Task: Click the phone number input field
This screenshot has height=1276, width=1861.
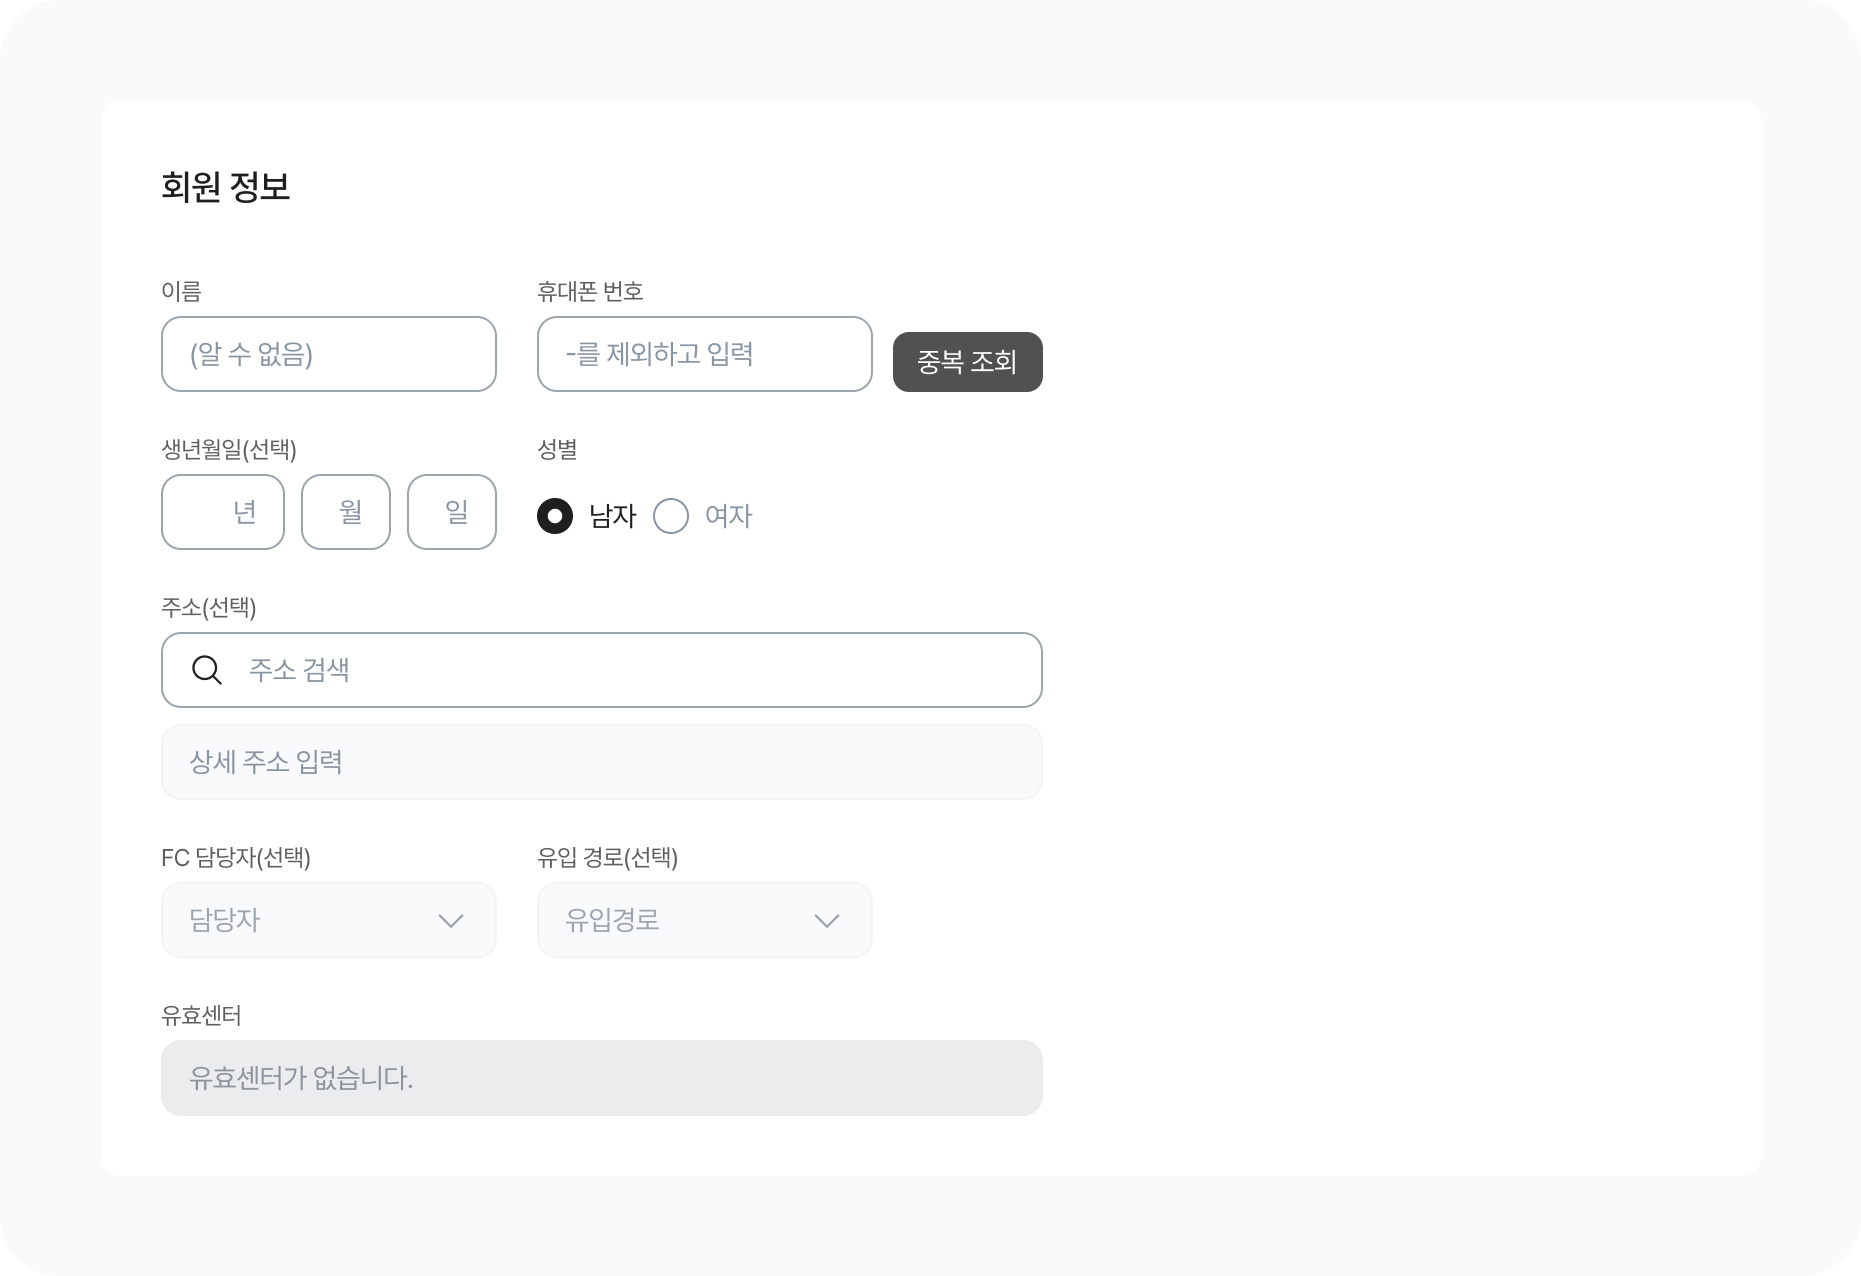Action: coord(704,354)
